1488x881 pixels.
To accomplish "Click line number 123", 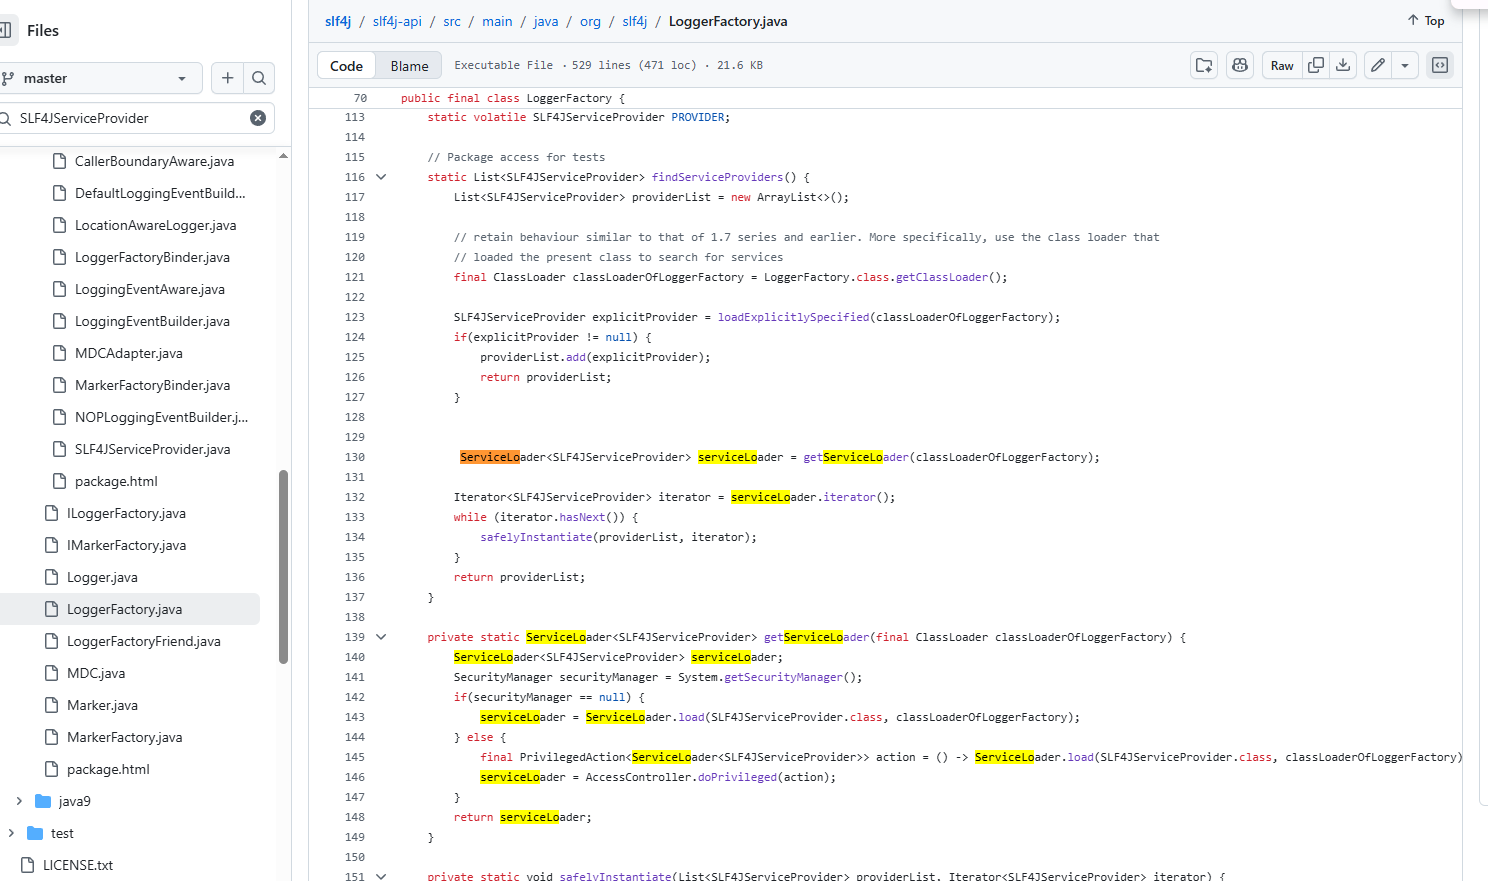I will coord(355,317).
